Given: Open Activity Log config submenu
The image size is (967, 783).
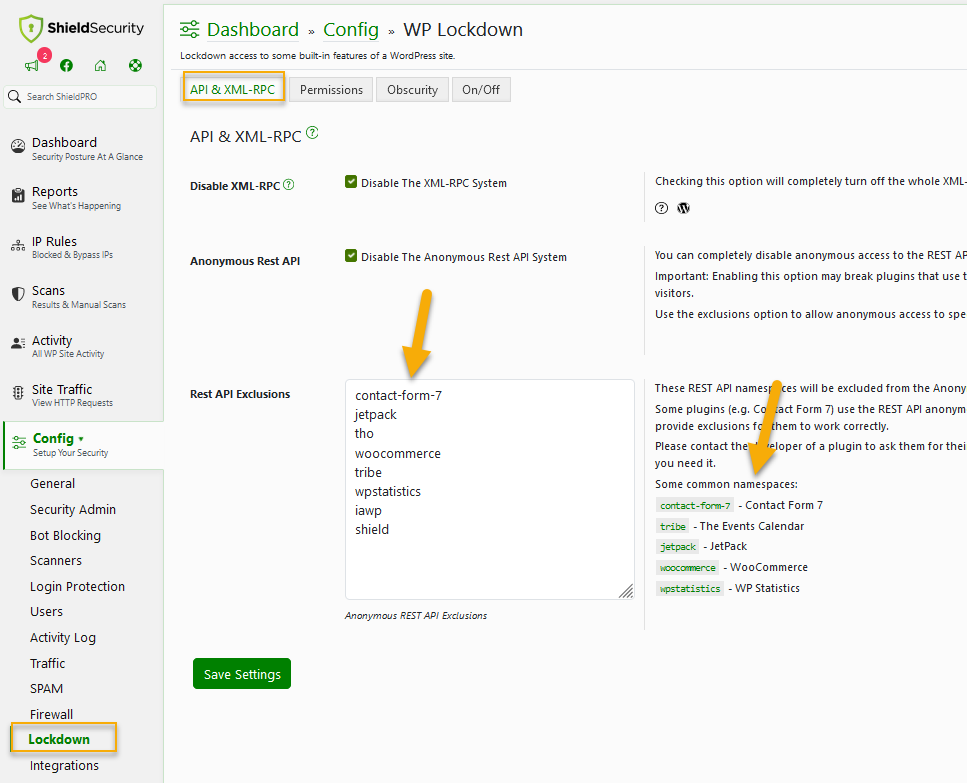Looking at the screenshot, I should (x=63, y=637).
